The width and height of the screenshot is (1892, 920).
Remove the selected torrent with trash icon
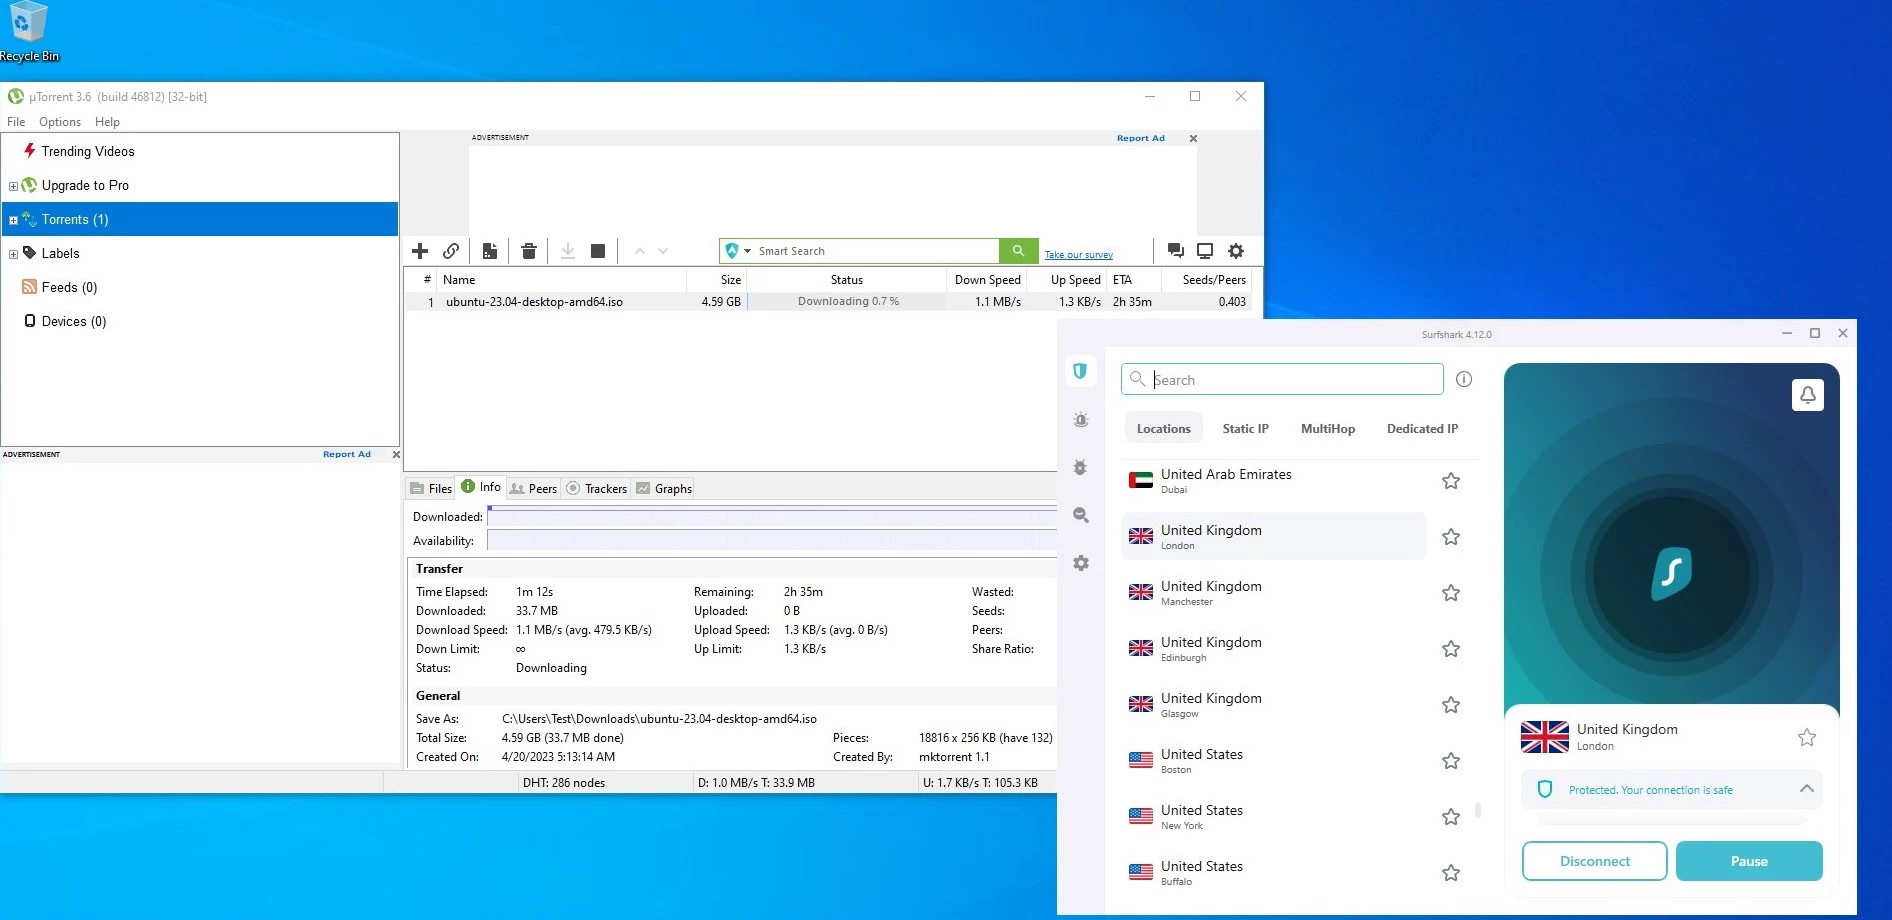point(529,251)
